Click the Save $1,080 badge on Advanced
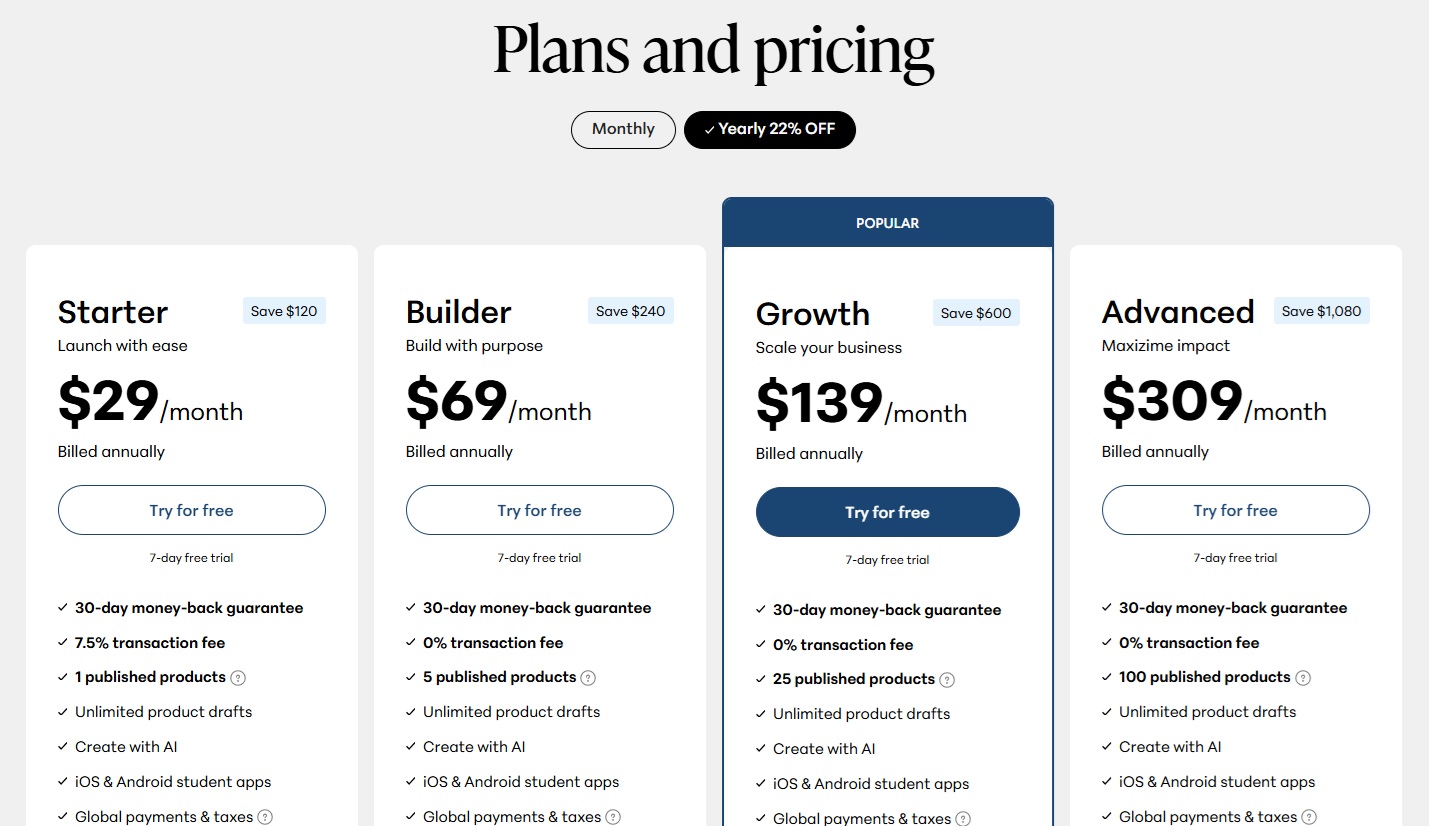Image resolution: width=1429 pixels, height=826 pixels. (1321, 311)
